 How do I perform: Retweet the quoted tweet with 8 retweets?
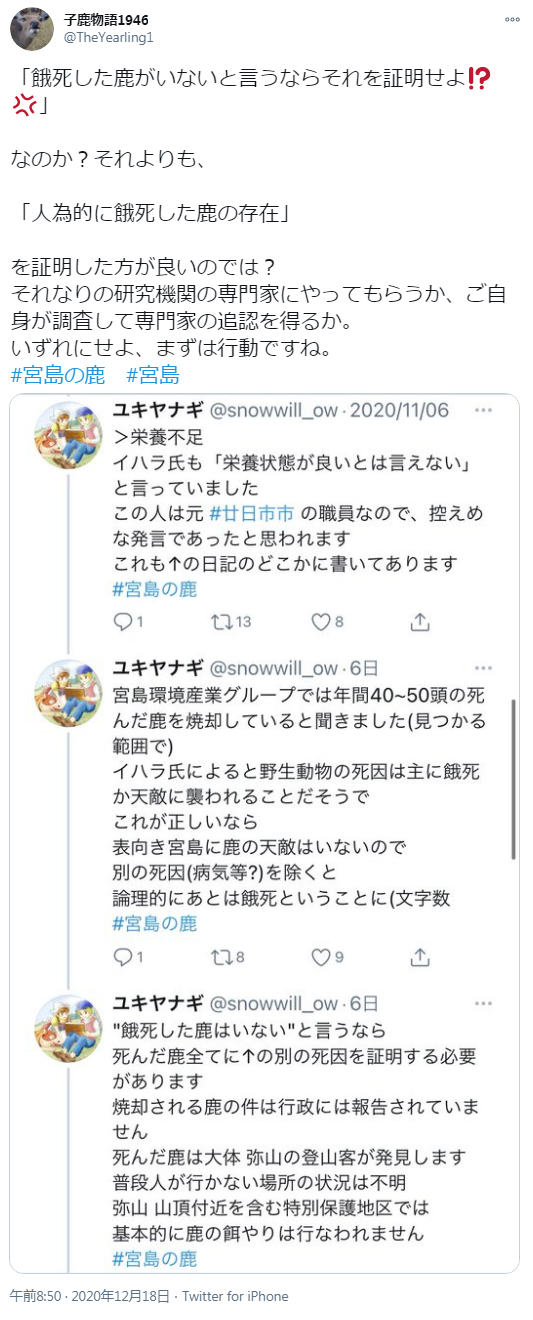click(x=228, y=957)
